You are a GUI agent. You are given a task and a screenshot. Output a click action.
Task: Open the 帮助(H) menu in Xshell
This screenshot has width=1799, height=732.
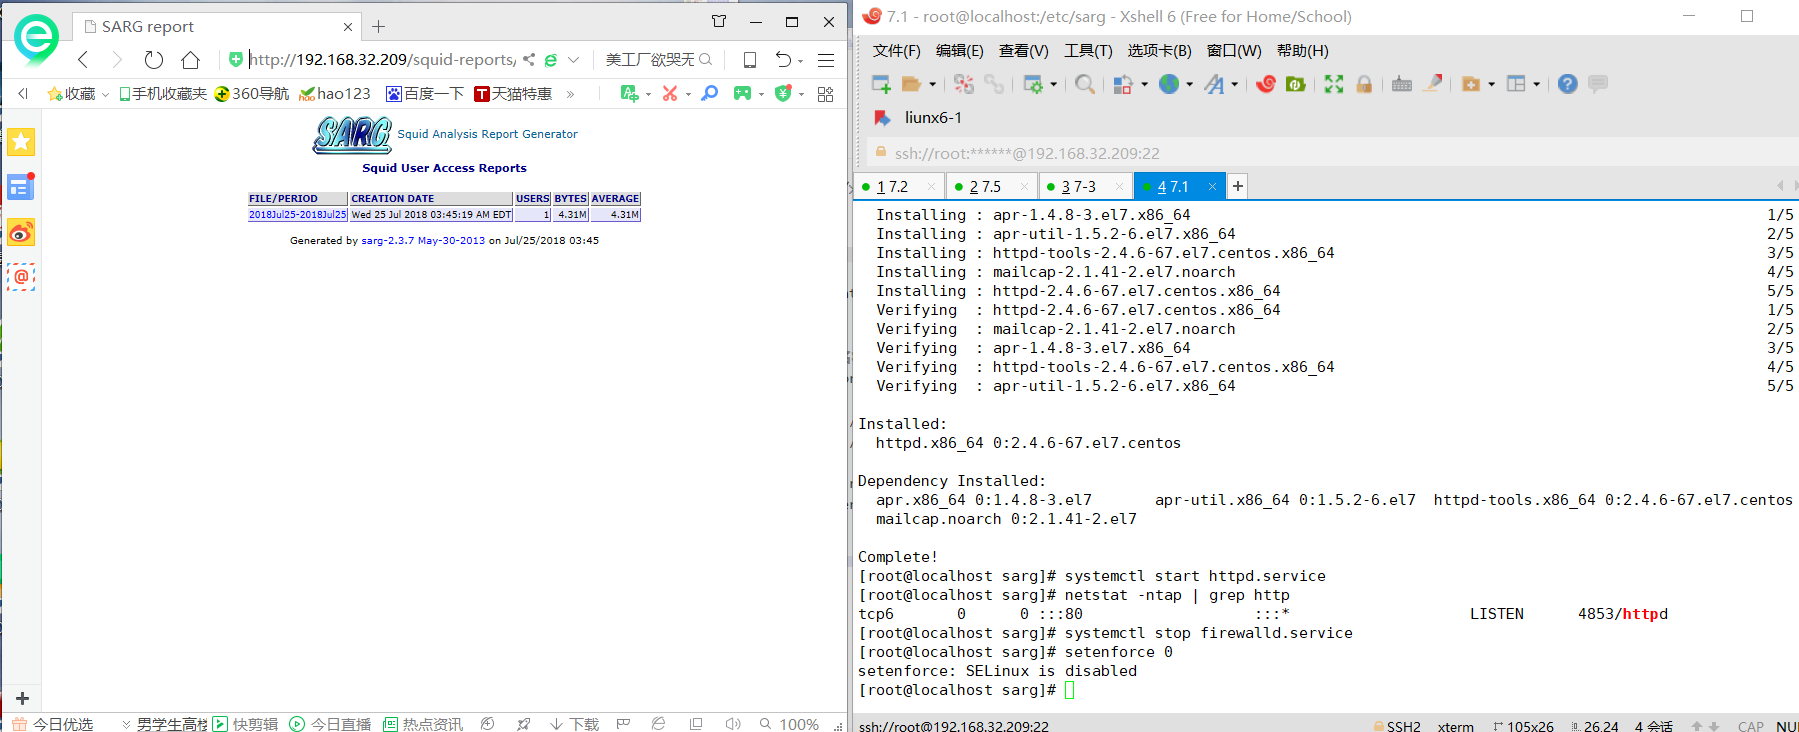(1303, 51)
